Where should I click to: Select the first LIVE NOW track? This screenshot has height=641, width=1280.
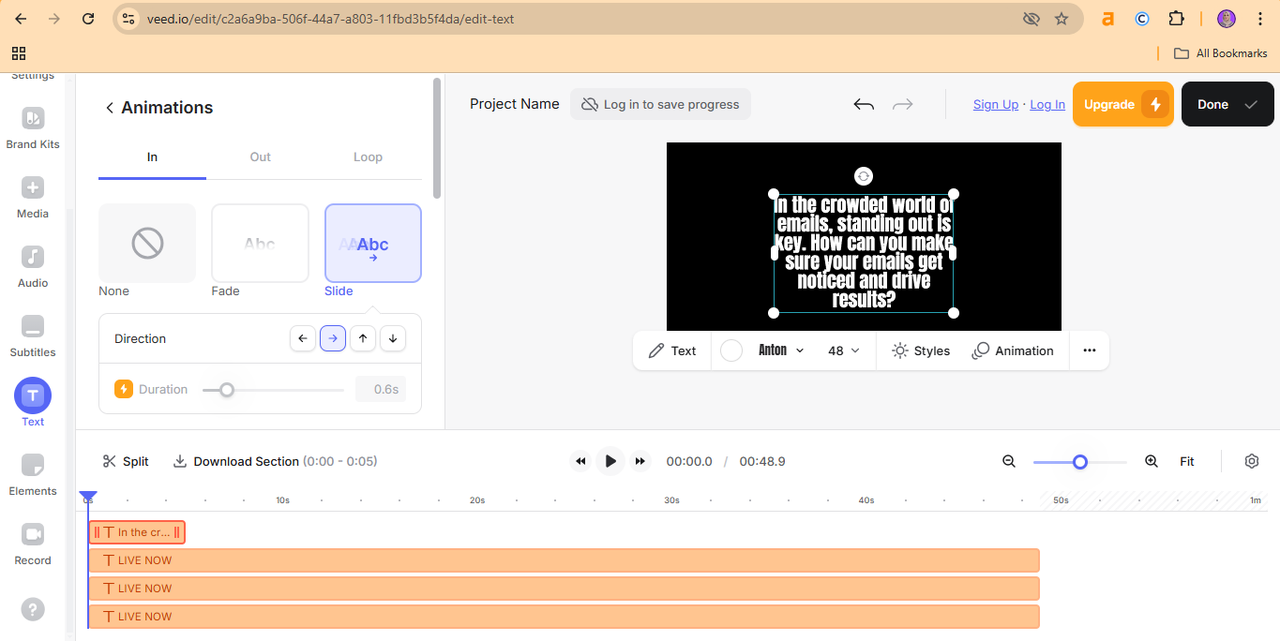tap(564, 560)
